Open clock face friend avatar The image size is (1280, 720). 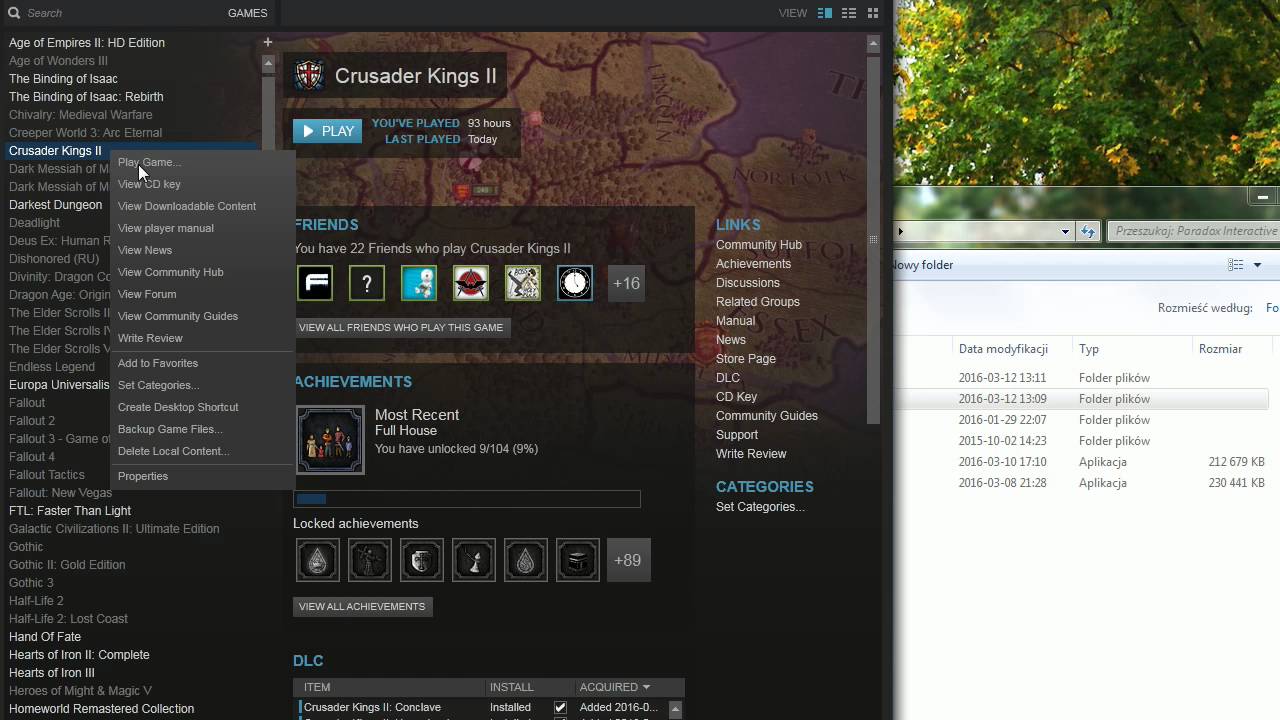[x=575, y=283]
